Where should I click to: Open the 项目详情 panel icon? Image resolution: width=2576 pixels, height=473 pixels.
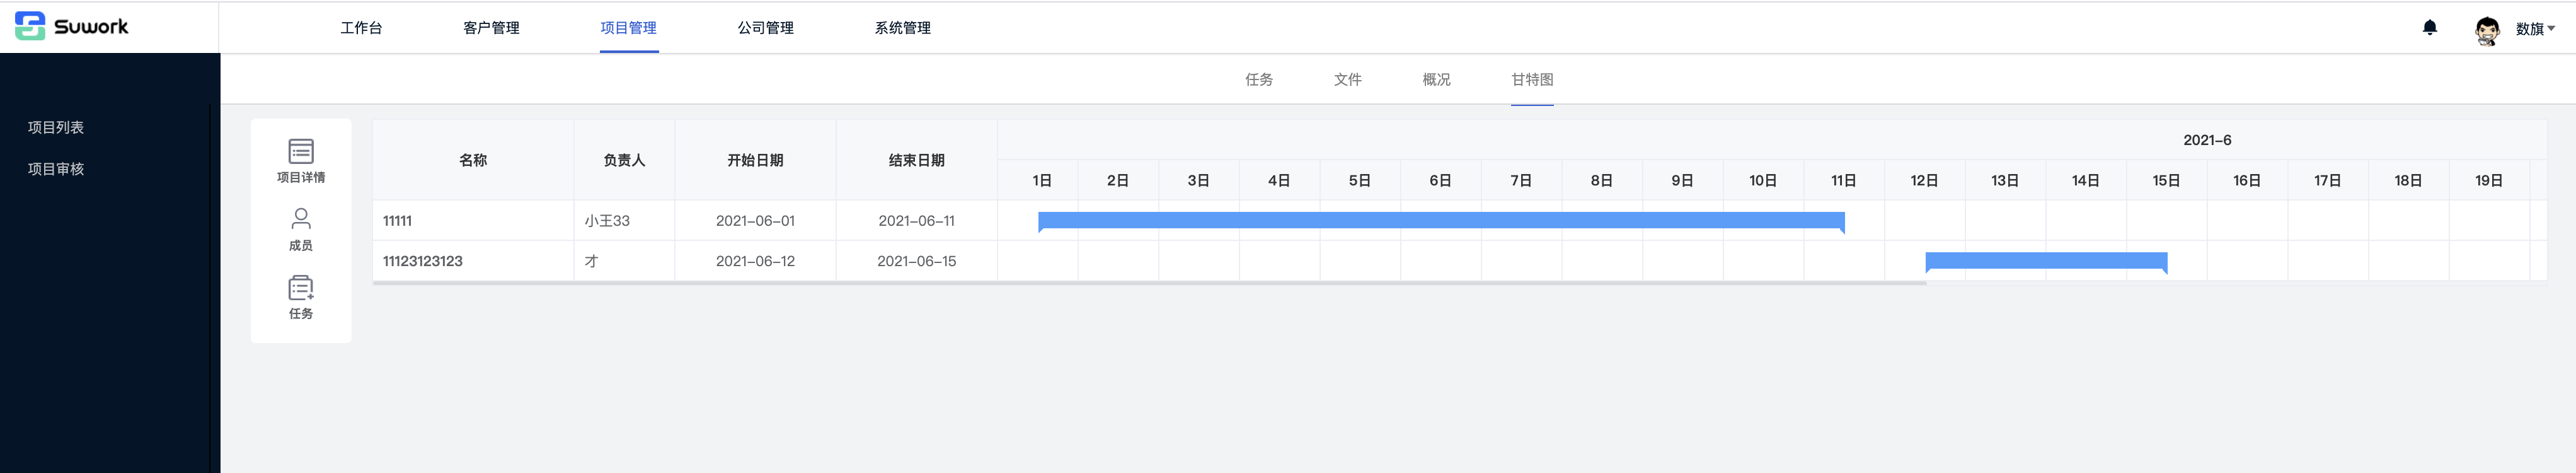point(300,152)
